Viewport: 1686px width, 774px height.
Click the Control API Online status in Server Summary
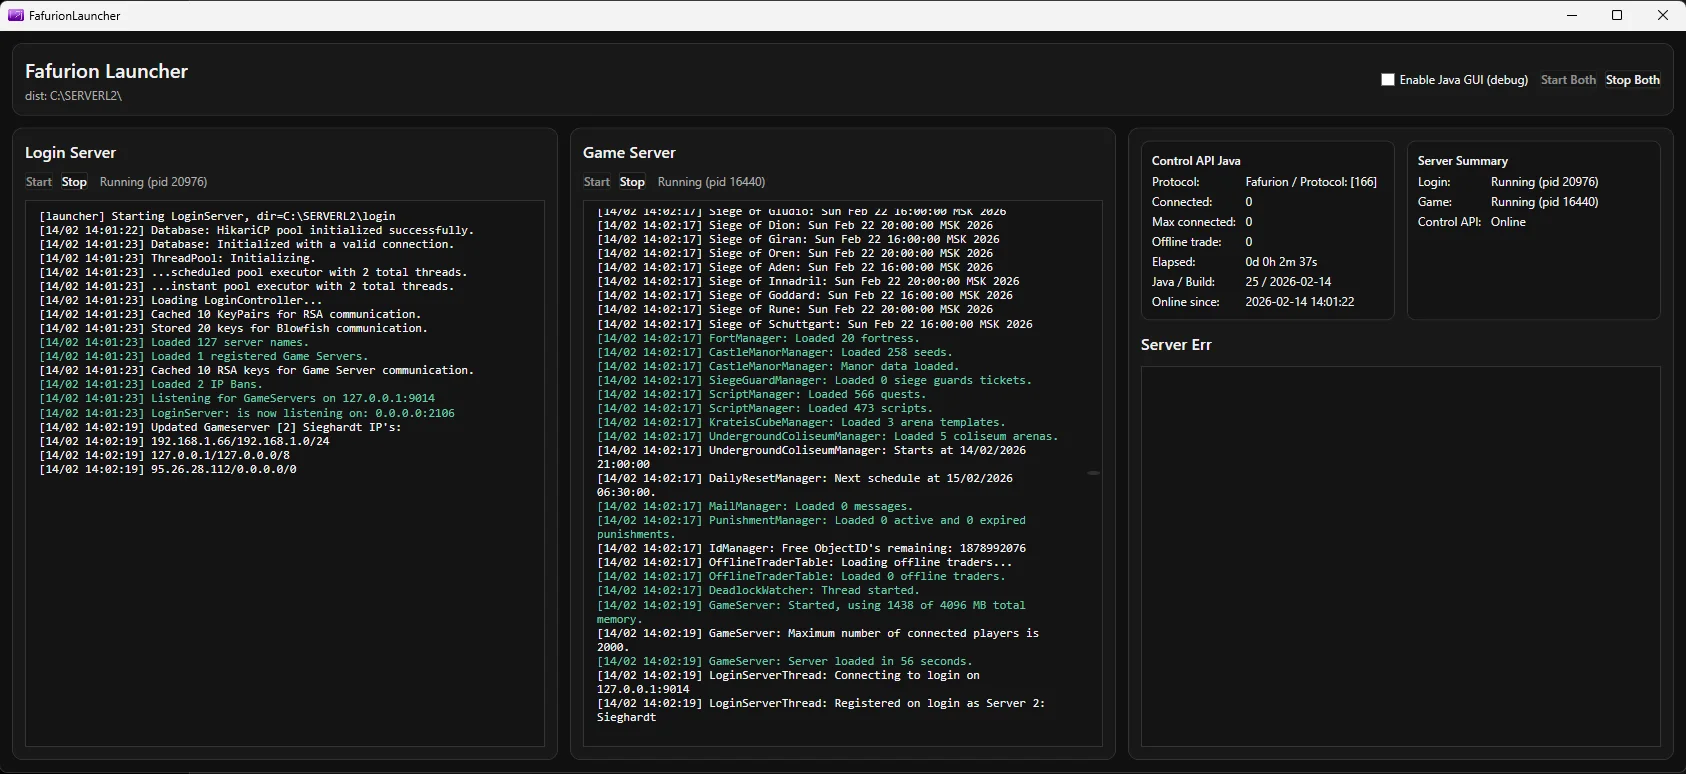pos(1508,222)
